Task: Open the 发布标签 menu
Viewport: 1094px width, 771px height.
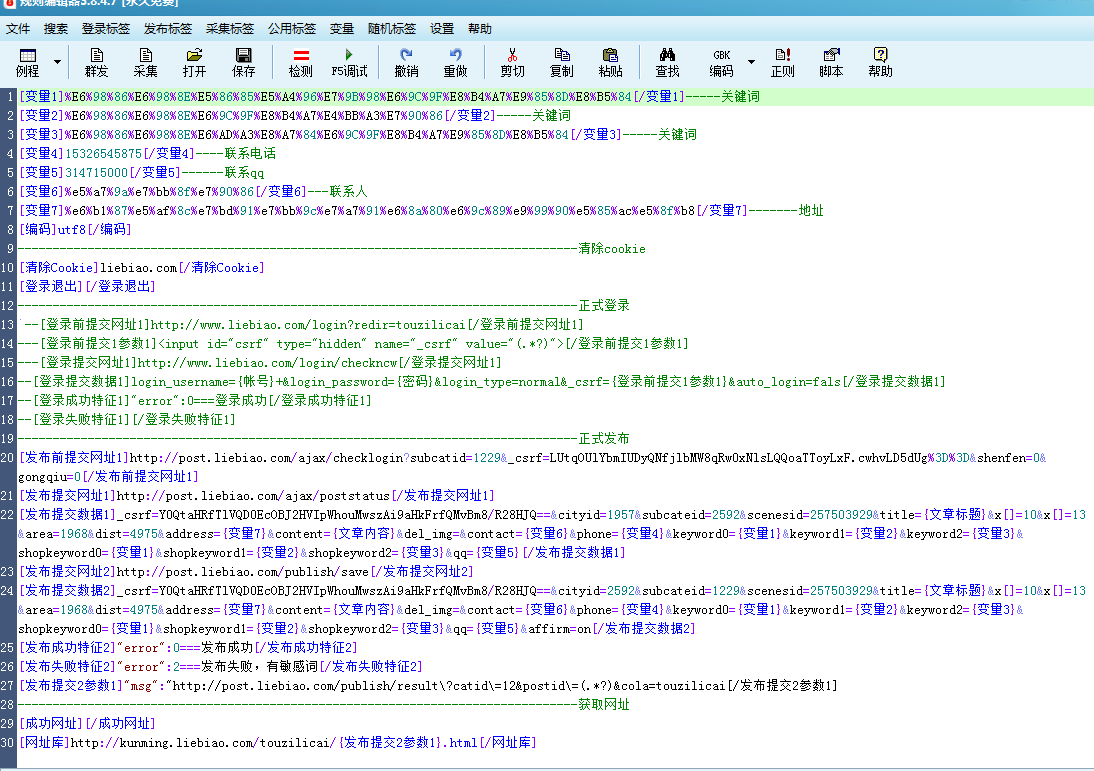Action: tap(168, 29)
